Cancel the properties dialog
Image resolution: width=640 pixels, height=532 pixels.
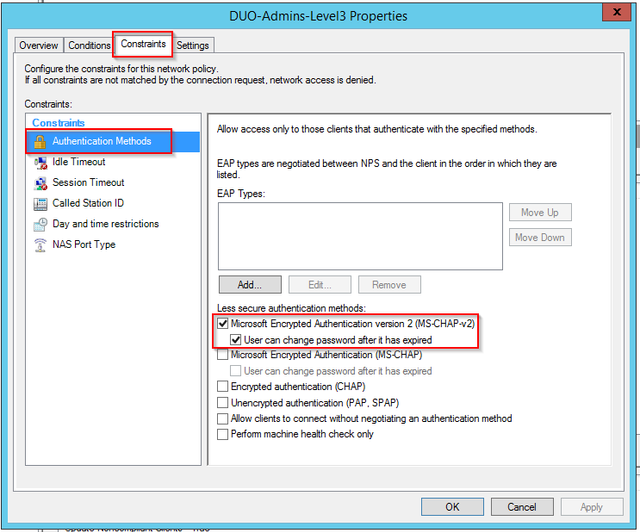pyautogui.click(x=522, y=507)
